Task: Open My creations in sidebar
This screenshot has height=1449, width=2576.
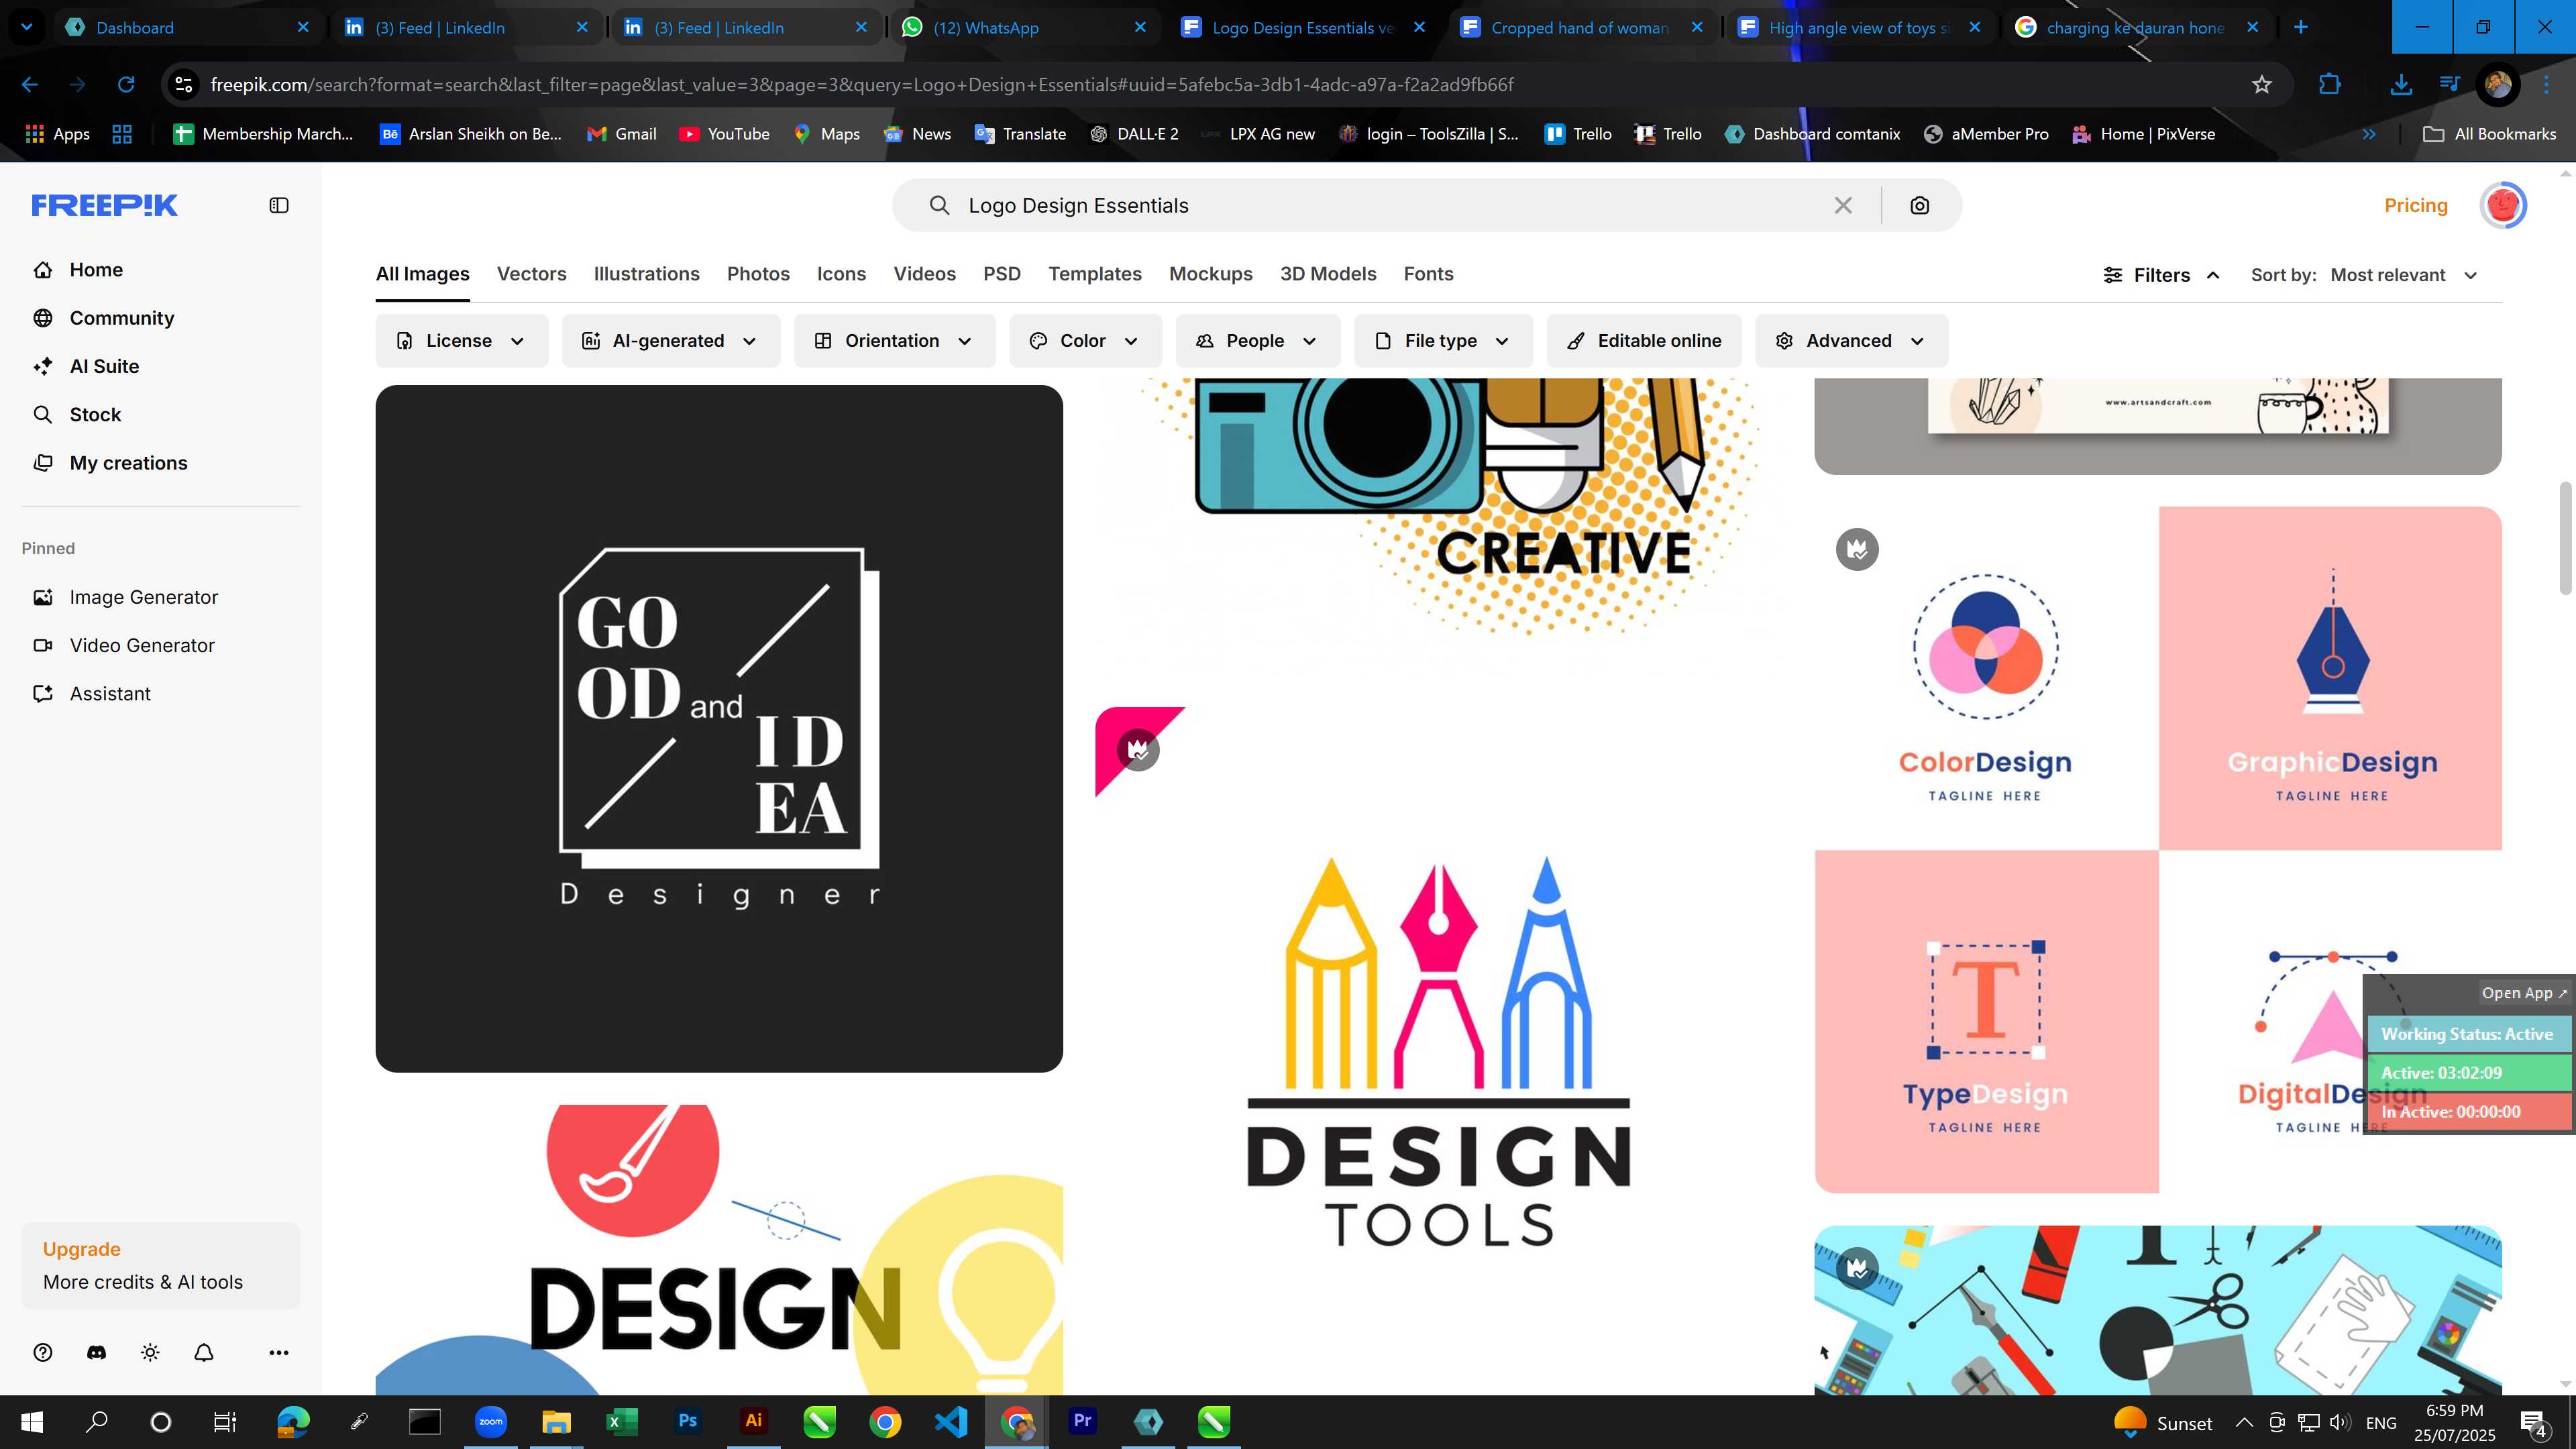Action: tap(128, 463)
